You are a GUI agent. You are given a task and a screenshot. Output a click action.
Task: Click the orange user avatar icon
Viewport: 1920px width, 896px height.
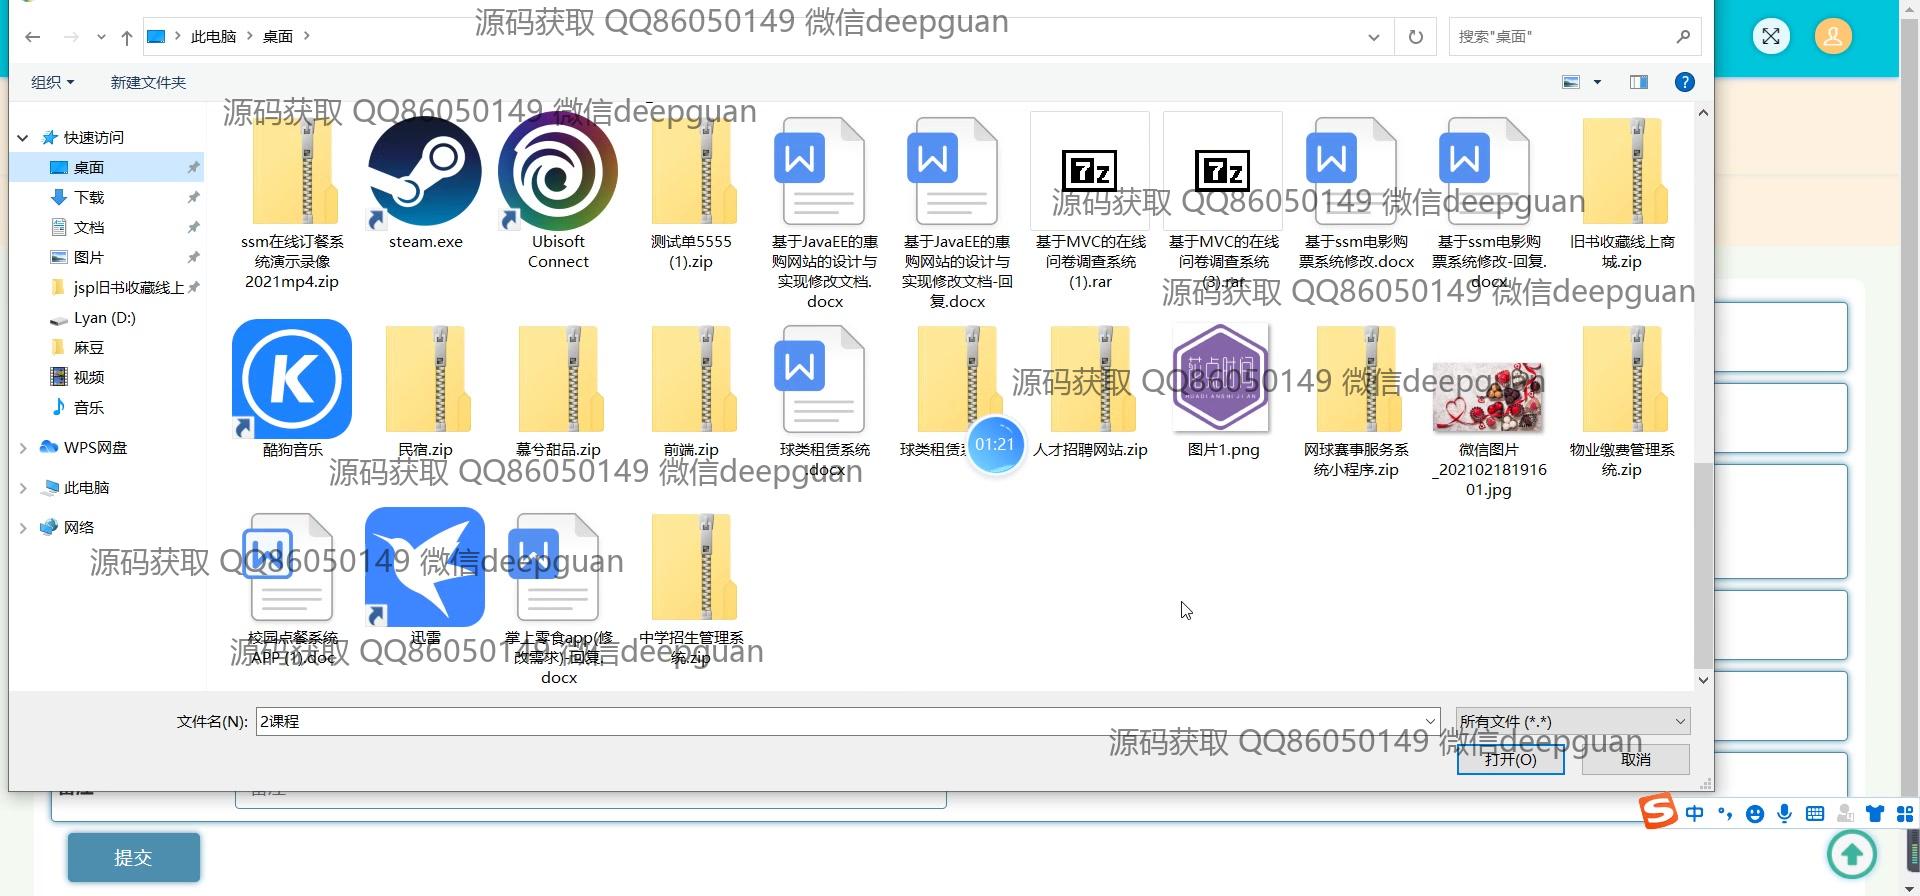pyautogui.click(x=1833, y=37)
